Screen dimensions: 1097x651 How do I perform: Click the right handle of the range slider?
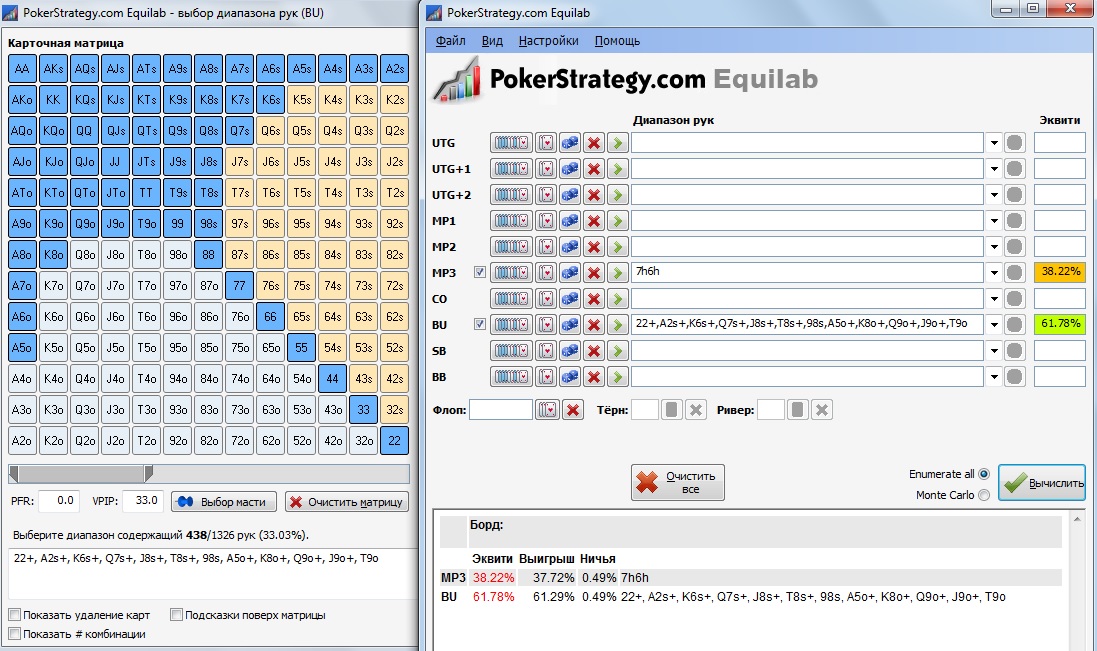(148, 473)
